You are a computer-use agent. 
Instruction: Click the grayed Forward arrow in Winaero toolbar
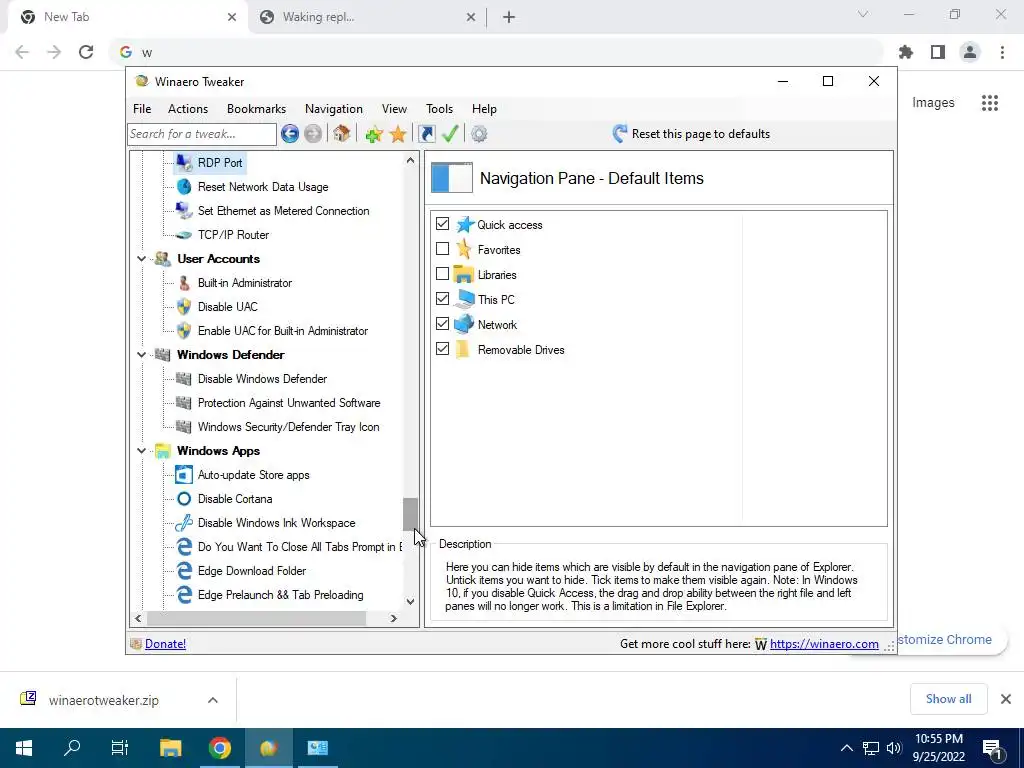click(x=313, y=134)
